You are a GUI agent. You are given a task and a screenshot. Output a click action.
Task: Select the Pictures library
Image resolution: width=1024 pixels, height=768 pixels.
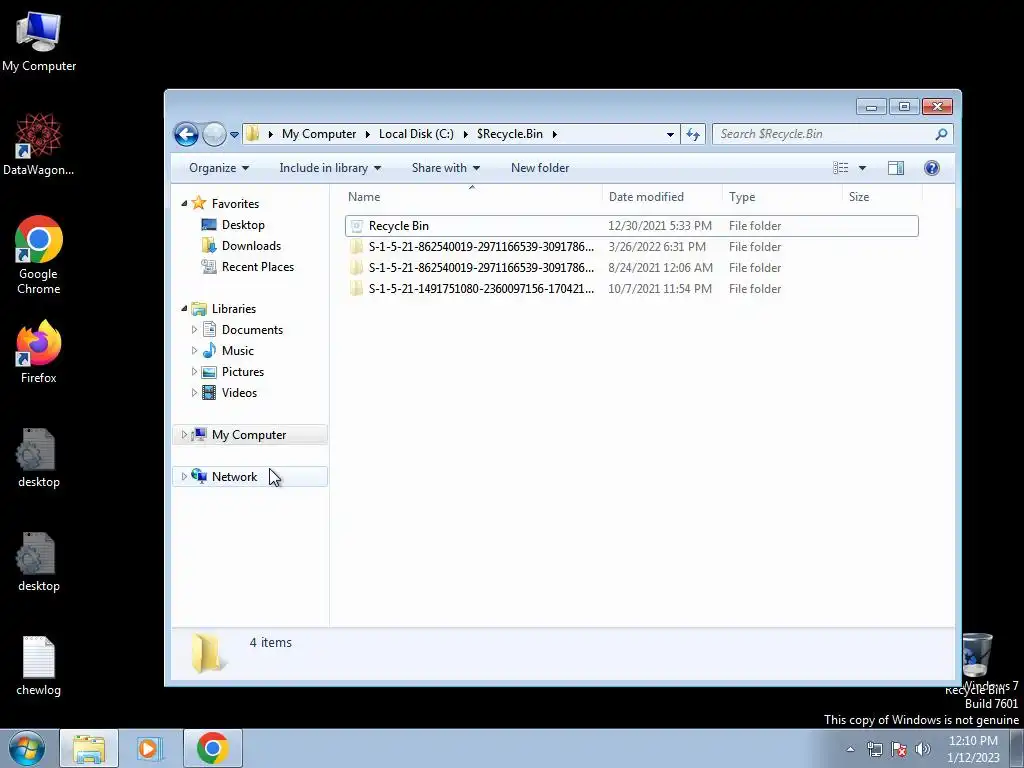[x=242, y=372]
